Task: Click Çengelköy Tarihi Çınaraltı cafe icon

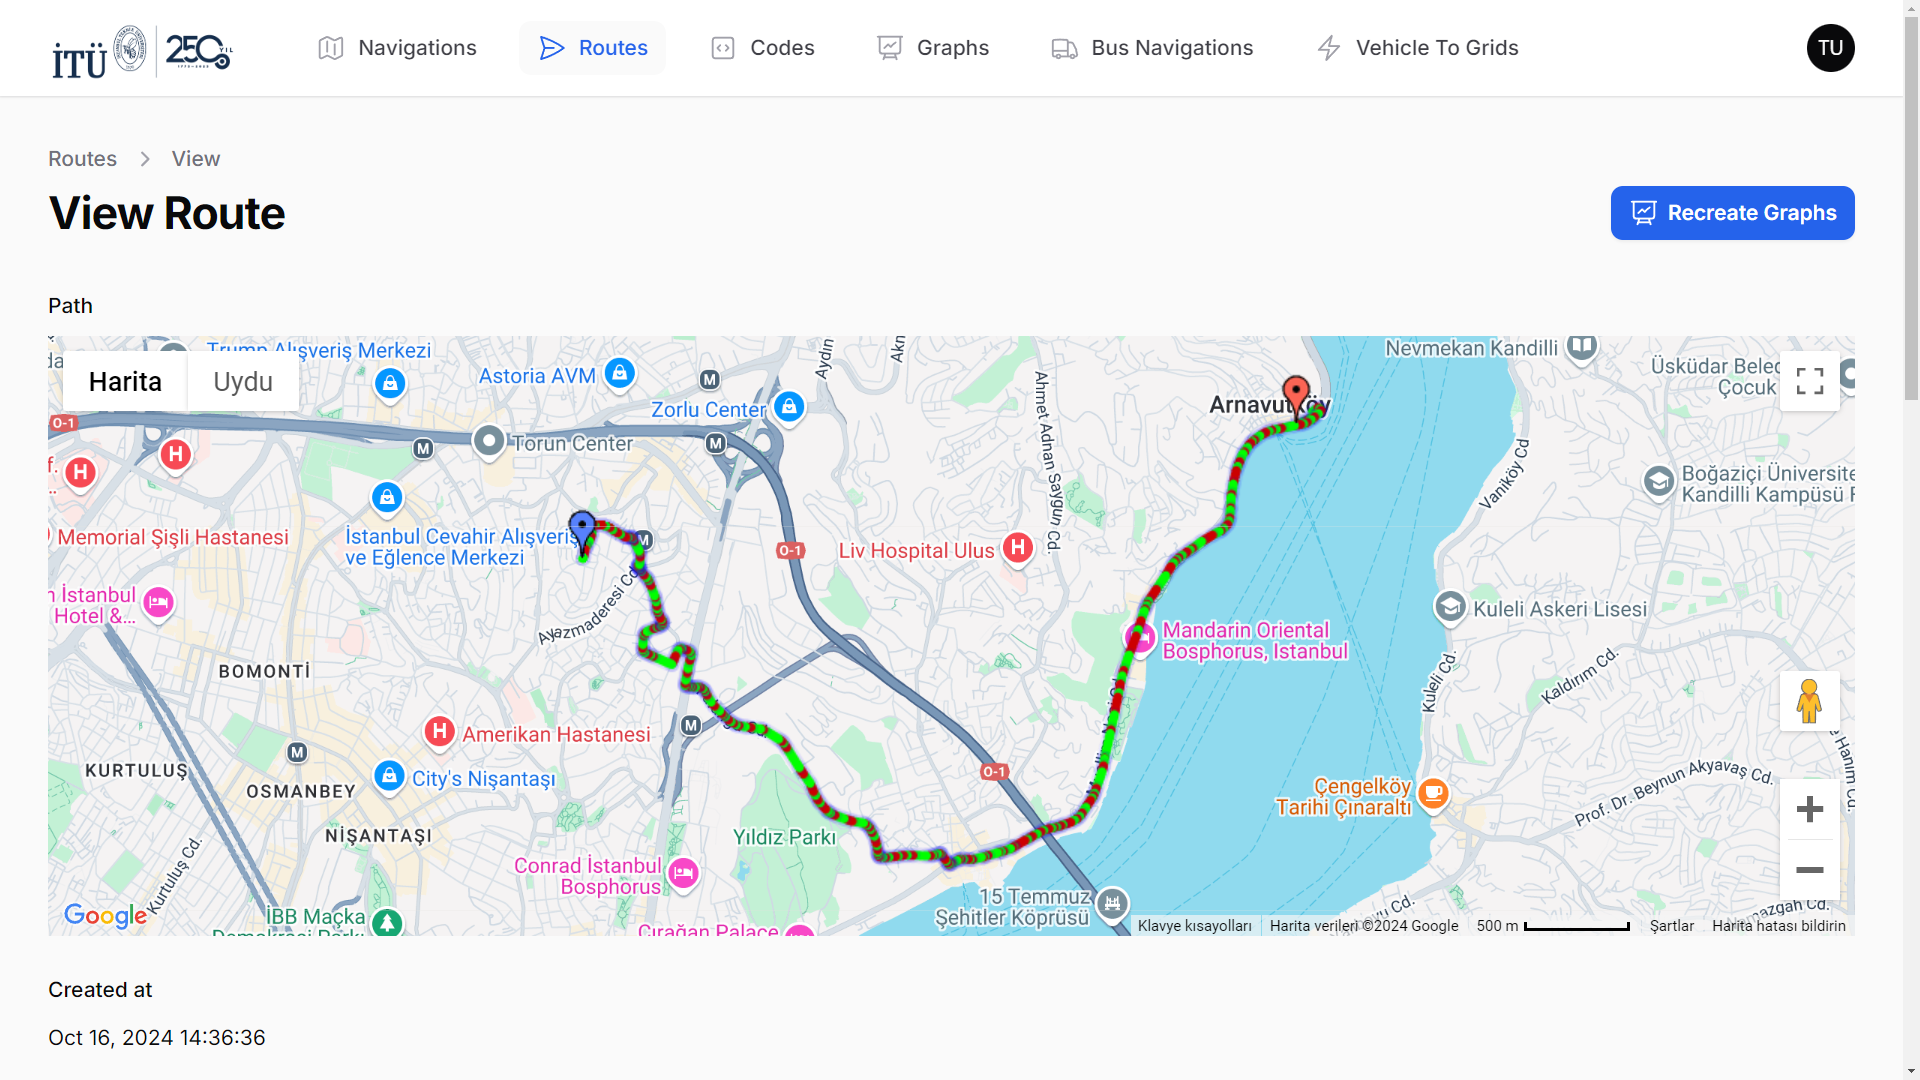Action: (1433, 793)
